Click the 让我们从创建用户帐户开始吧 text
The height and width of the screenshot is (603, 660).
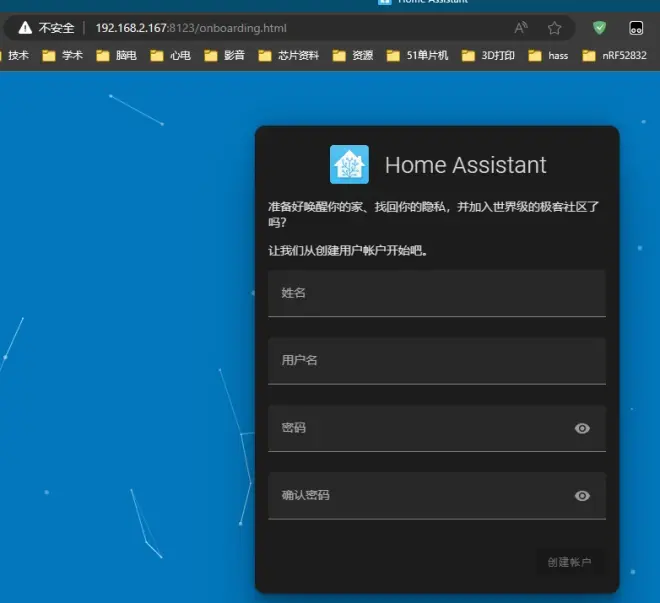click(x=348, y=251)
